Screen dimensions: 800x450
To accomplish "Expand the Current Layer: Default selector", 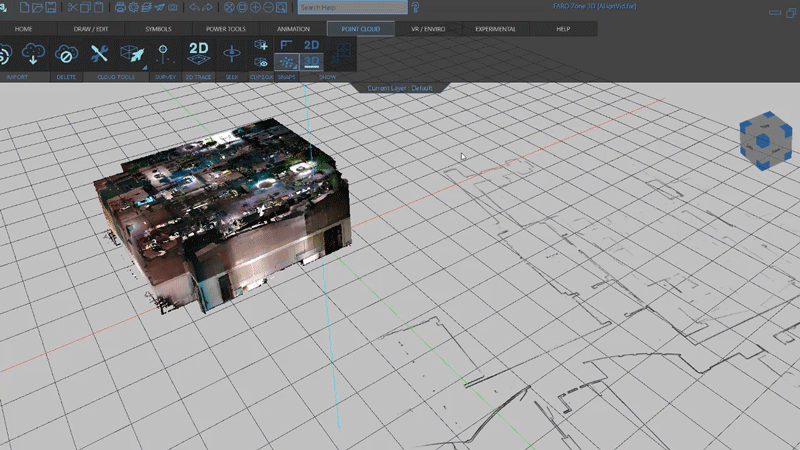I will coord(400,88).
